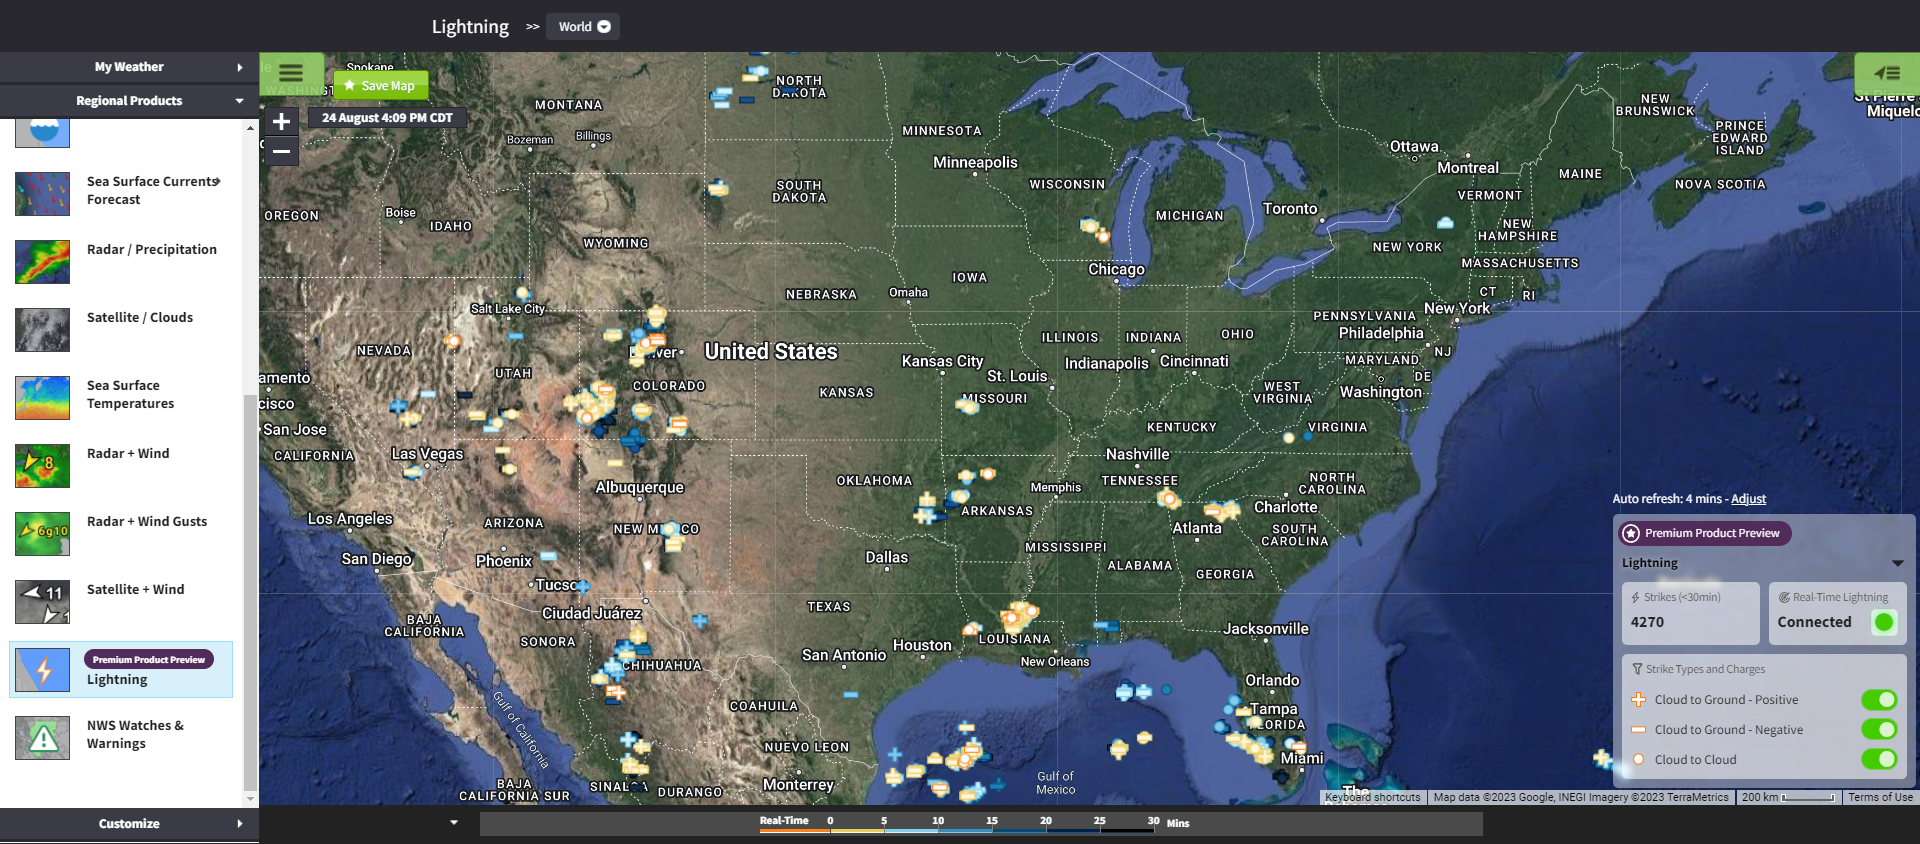The image size is (1920, 844).
Task: Click the 20 minute mark on the timeline
Action: (x=1046, y=821)
